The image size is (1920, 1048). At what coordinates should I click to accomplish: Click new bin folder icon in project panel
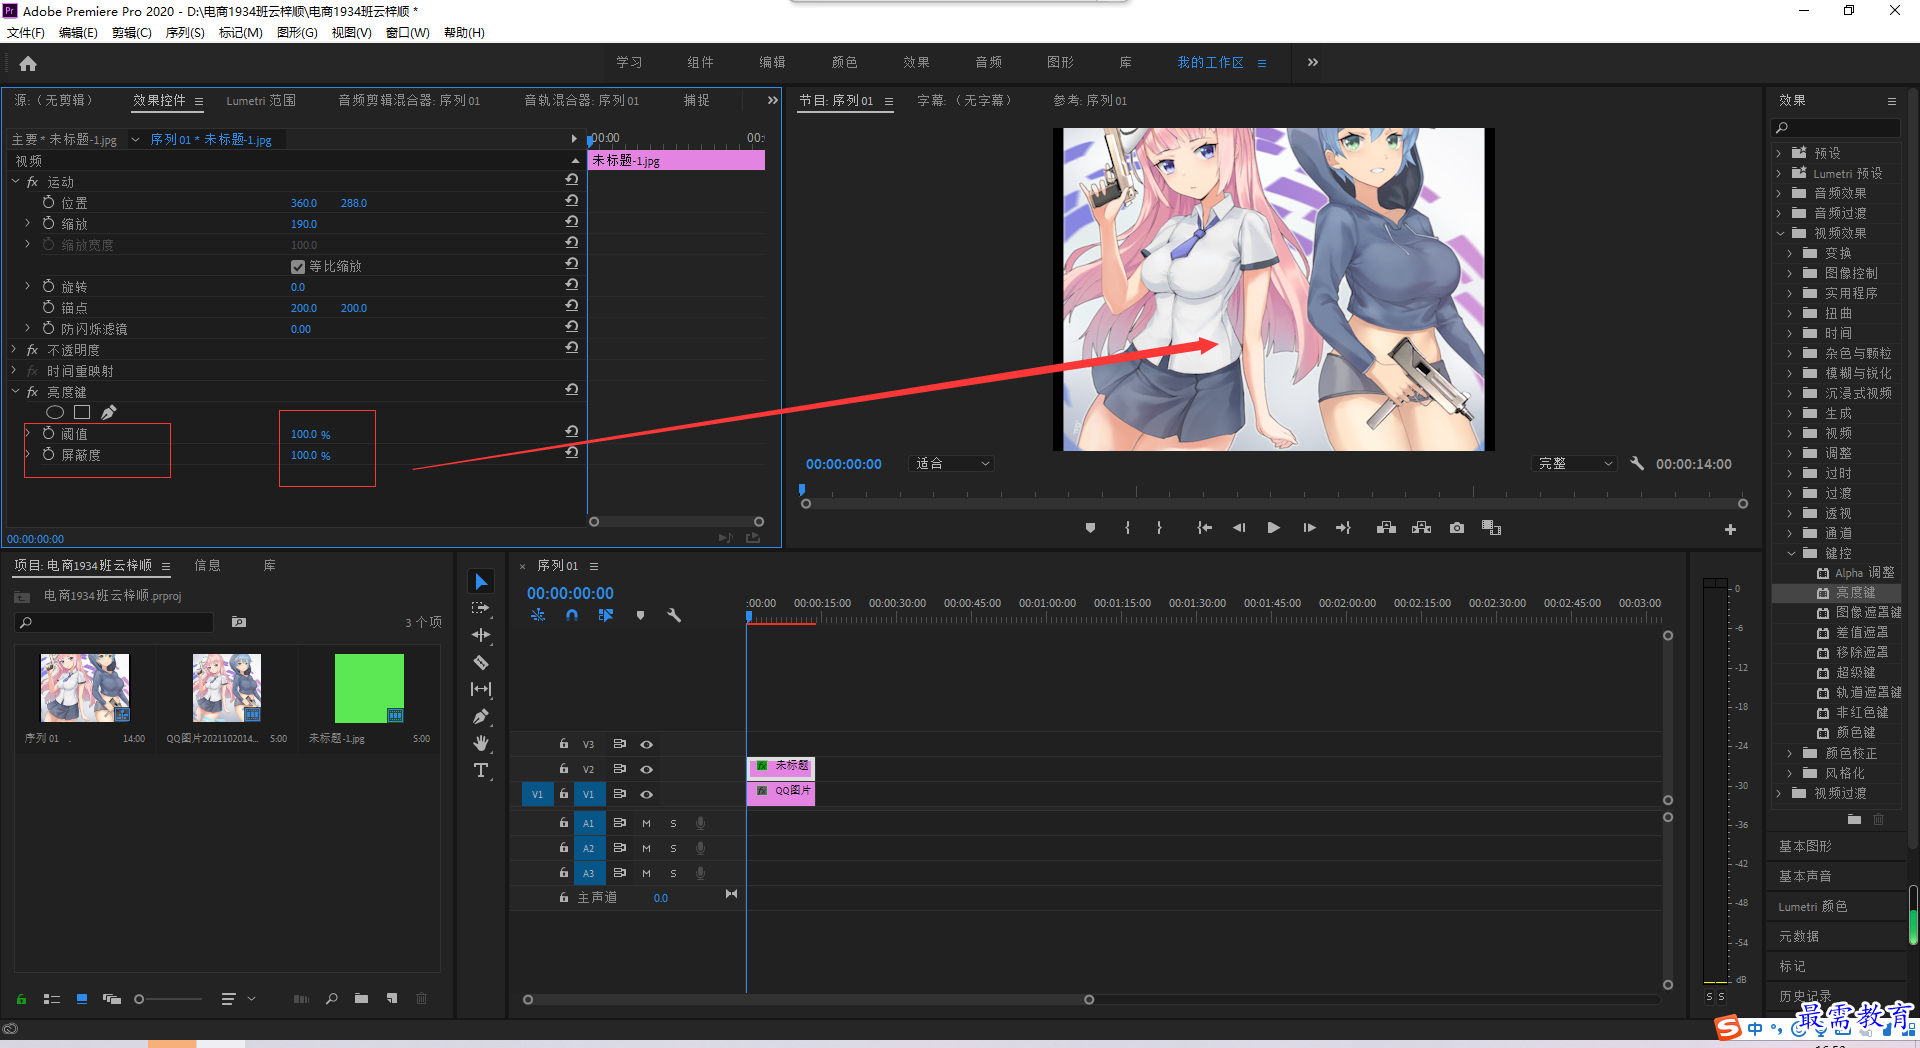361,998
